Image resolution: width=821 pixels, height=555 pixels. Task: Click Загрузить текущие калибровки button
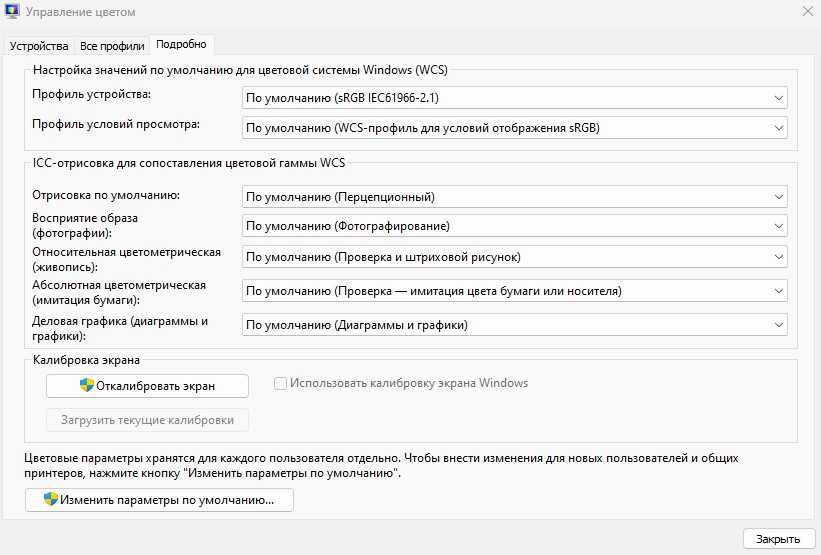pos(147,420)
